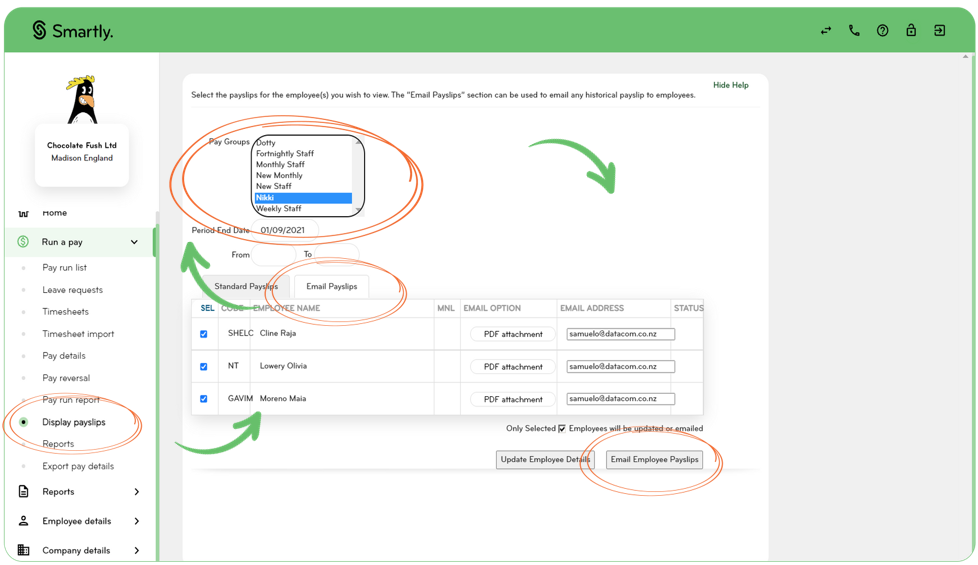Click email address field for Lowery Olivia
978x565 pixels.
tap(621, 367)
